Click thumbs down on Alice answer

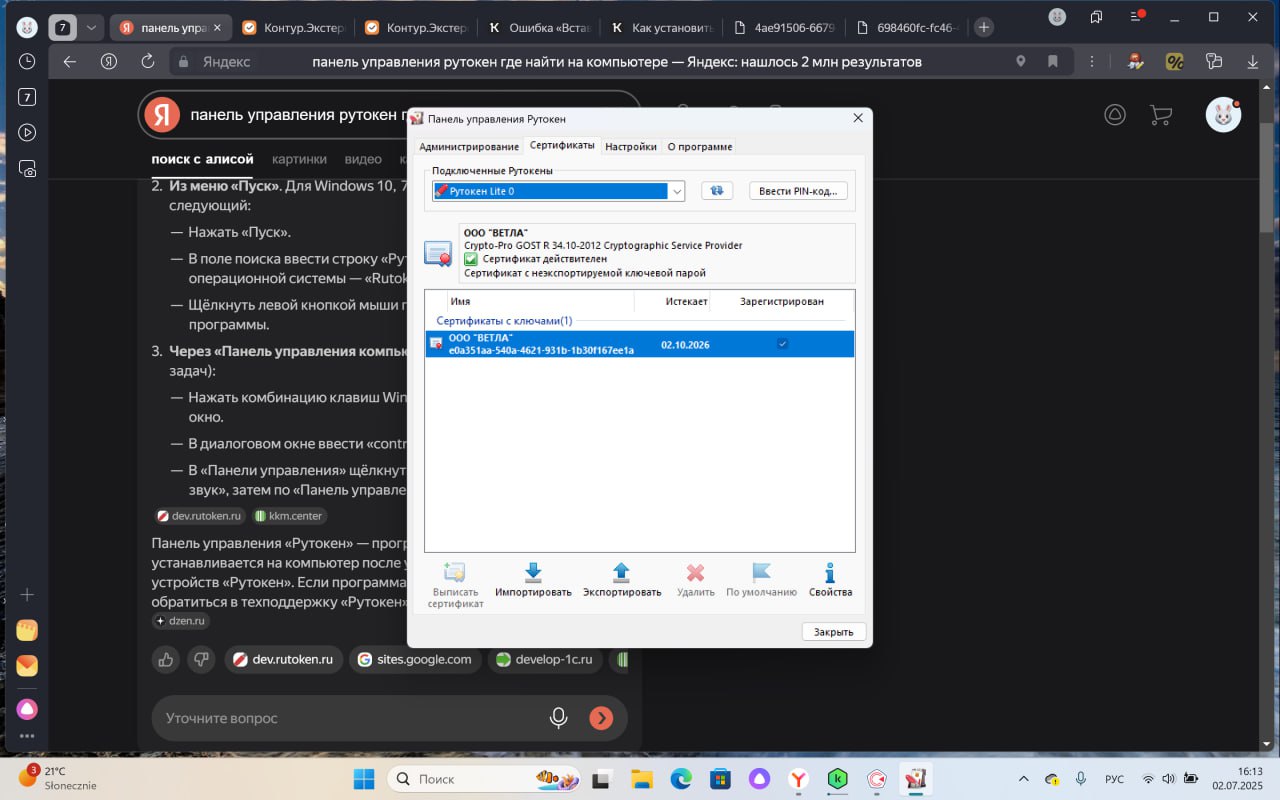point(202,659)
